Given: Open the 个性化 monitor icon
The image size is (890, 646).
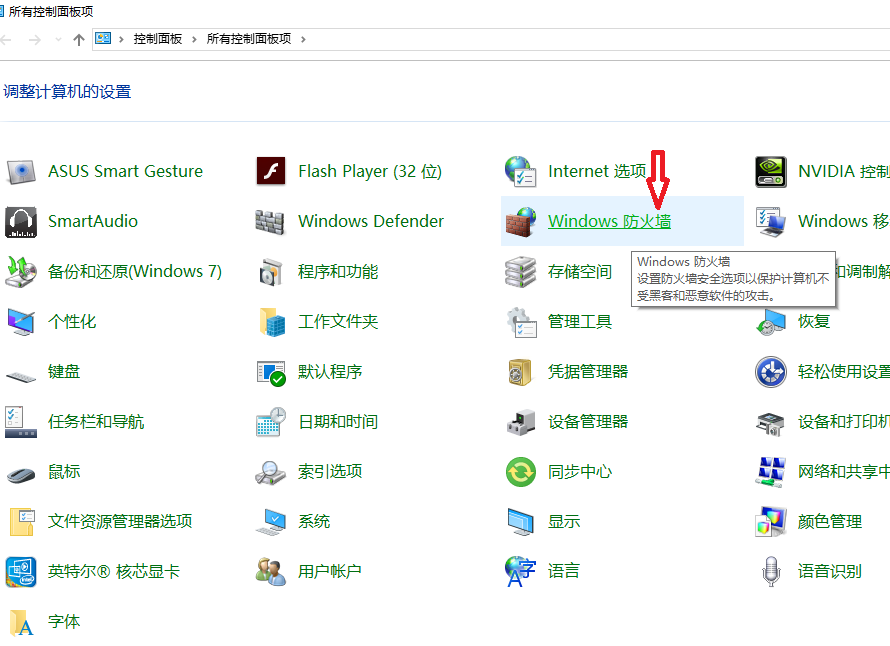Looking at the screenshot, I should 21,322.
